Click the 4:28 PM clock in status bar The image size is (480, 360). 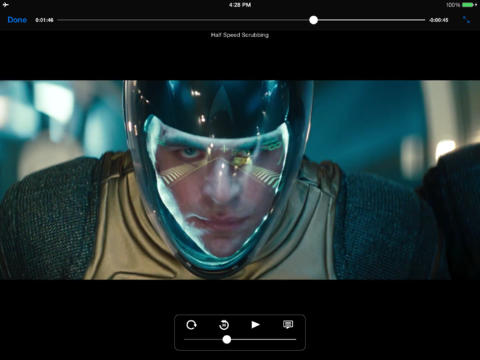240,5
